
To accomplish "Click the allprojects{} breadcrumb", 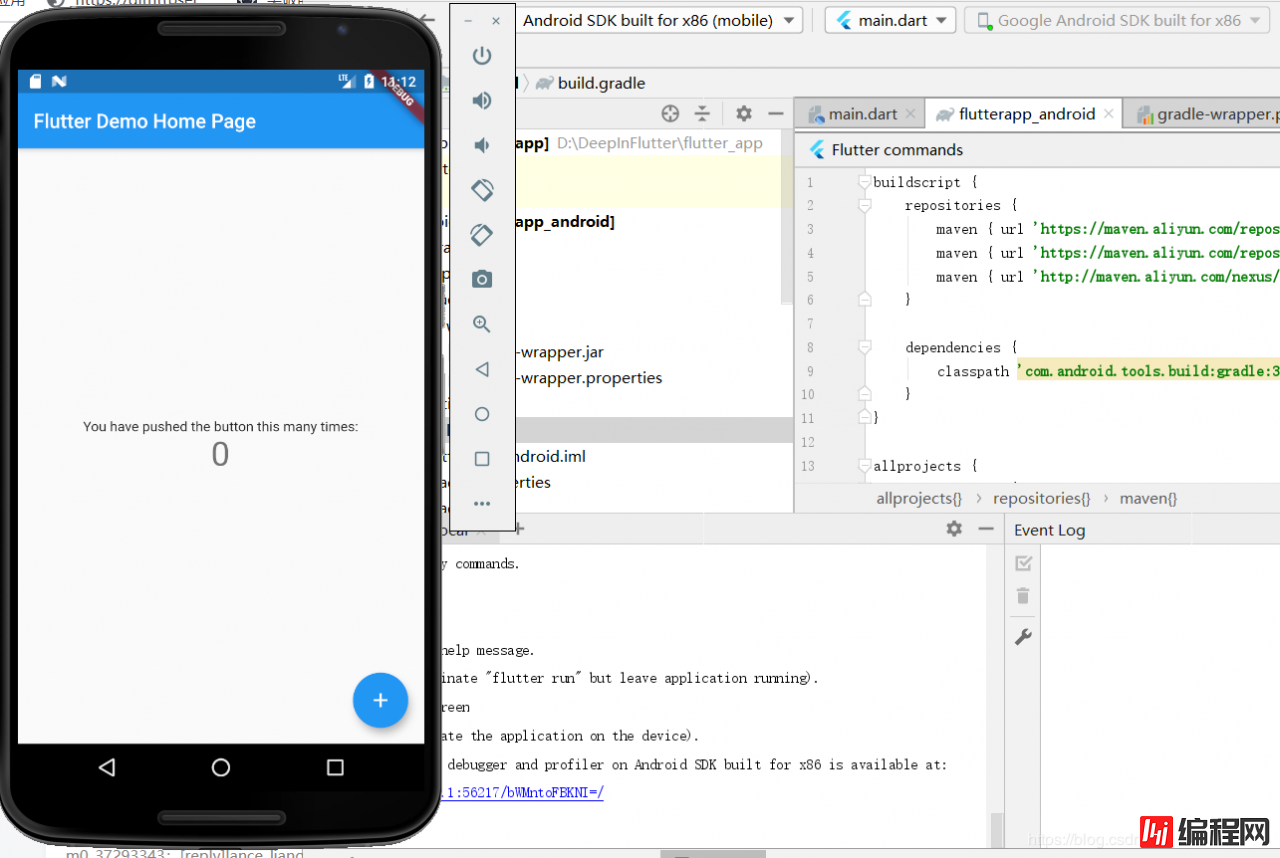I will [919, 497].
